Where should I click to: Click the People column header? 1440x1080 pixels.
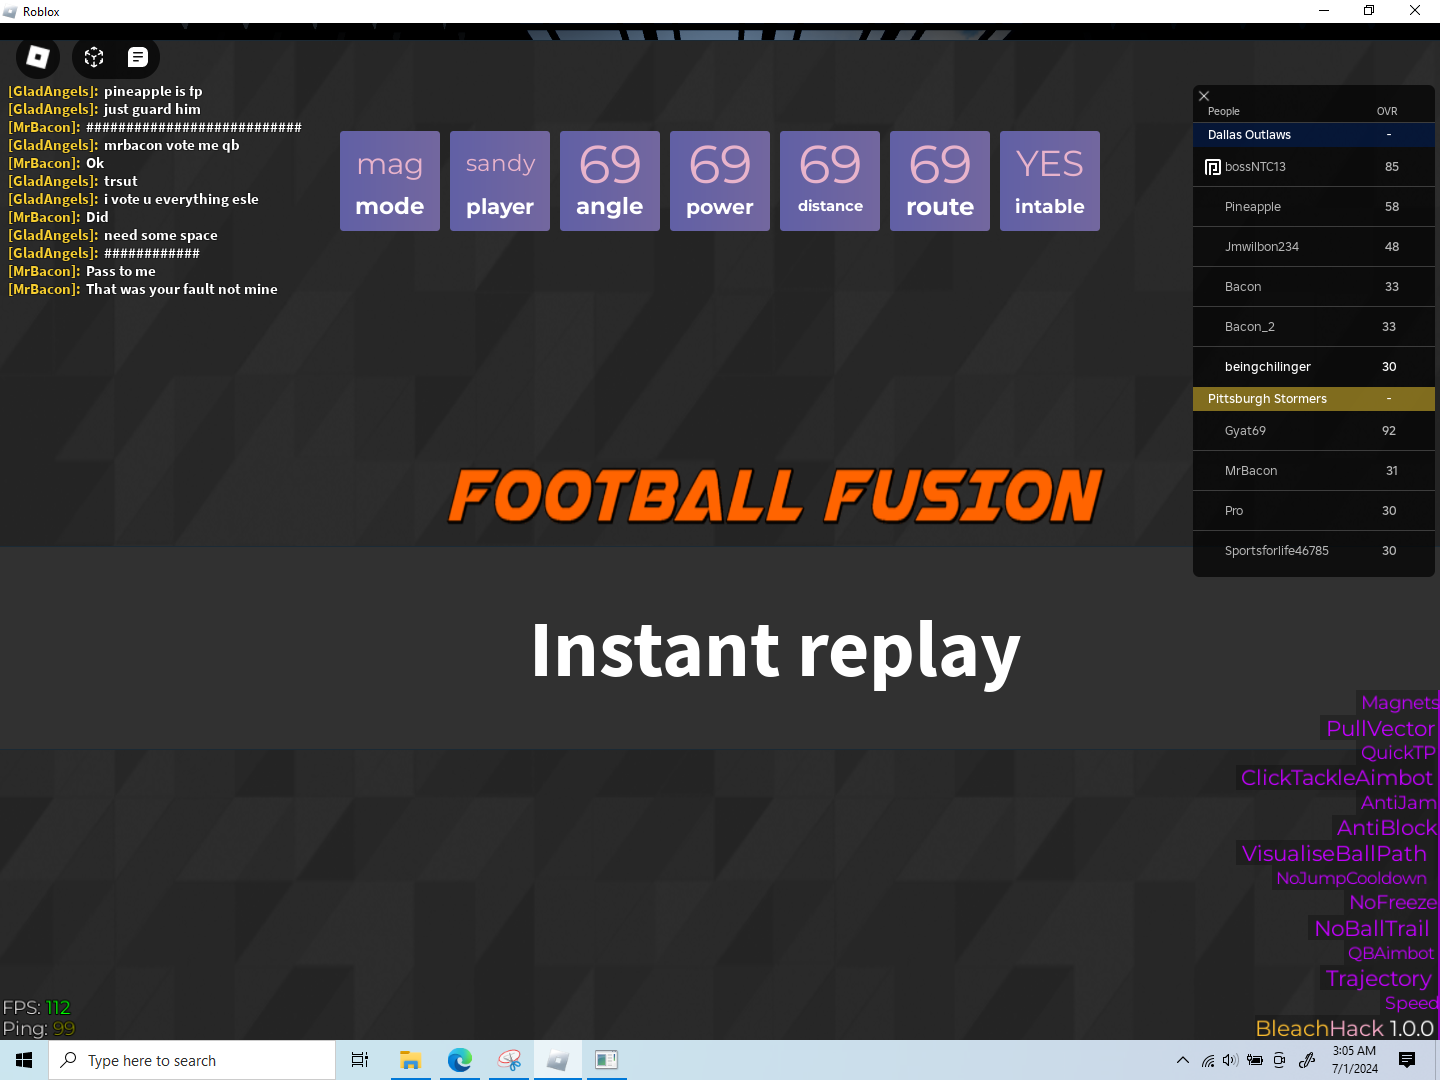[x=1223, y=111]
